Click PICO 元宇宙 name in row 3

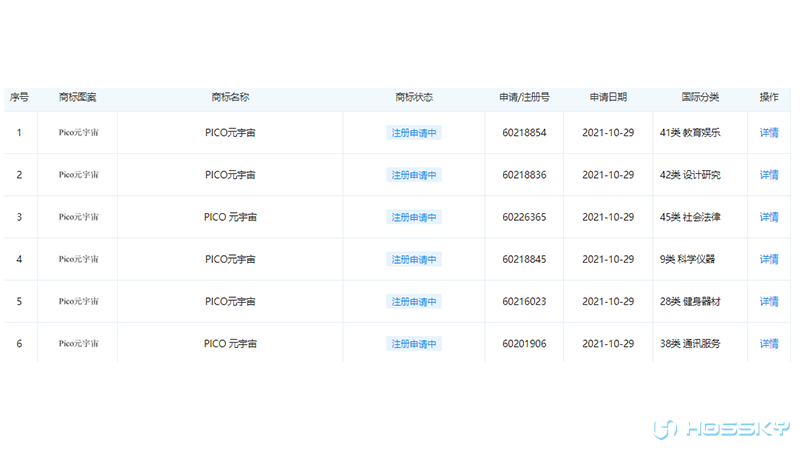pyautogui.click(x=230, y=217)
